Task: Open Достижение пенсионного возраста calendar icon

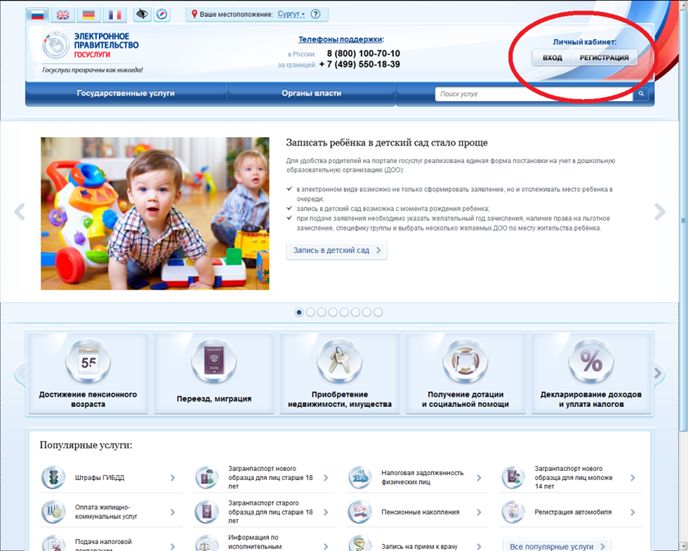Action: 88,361
